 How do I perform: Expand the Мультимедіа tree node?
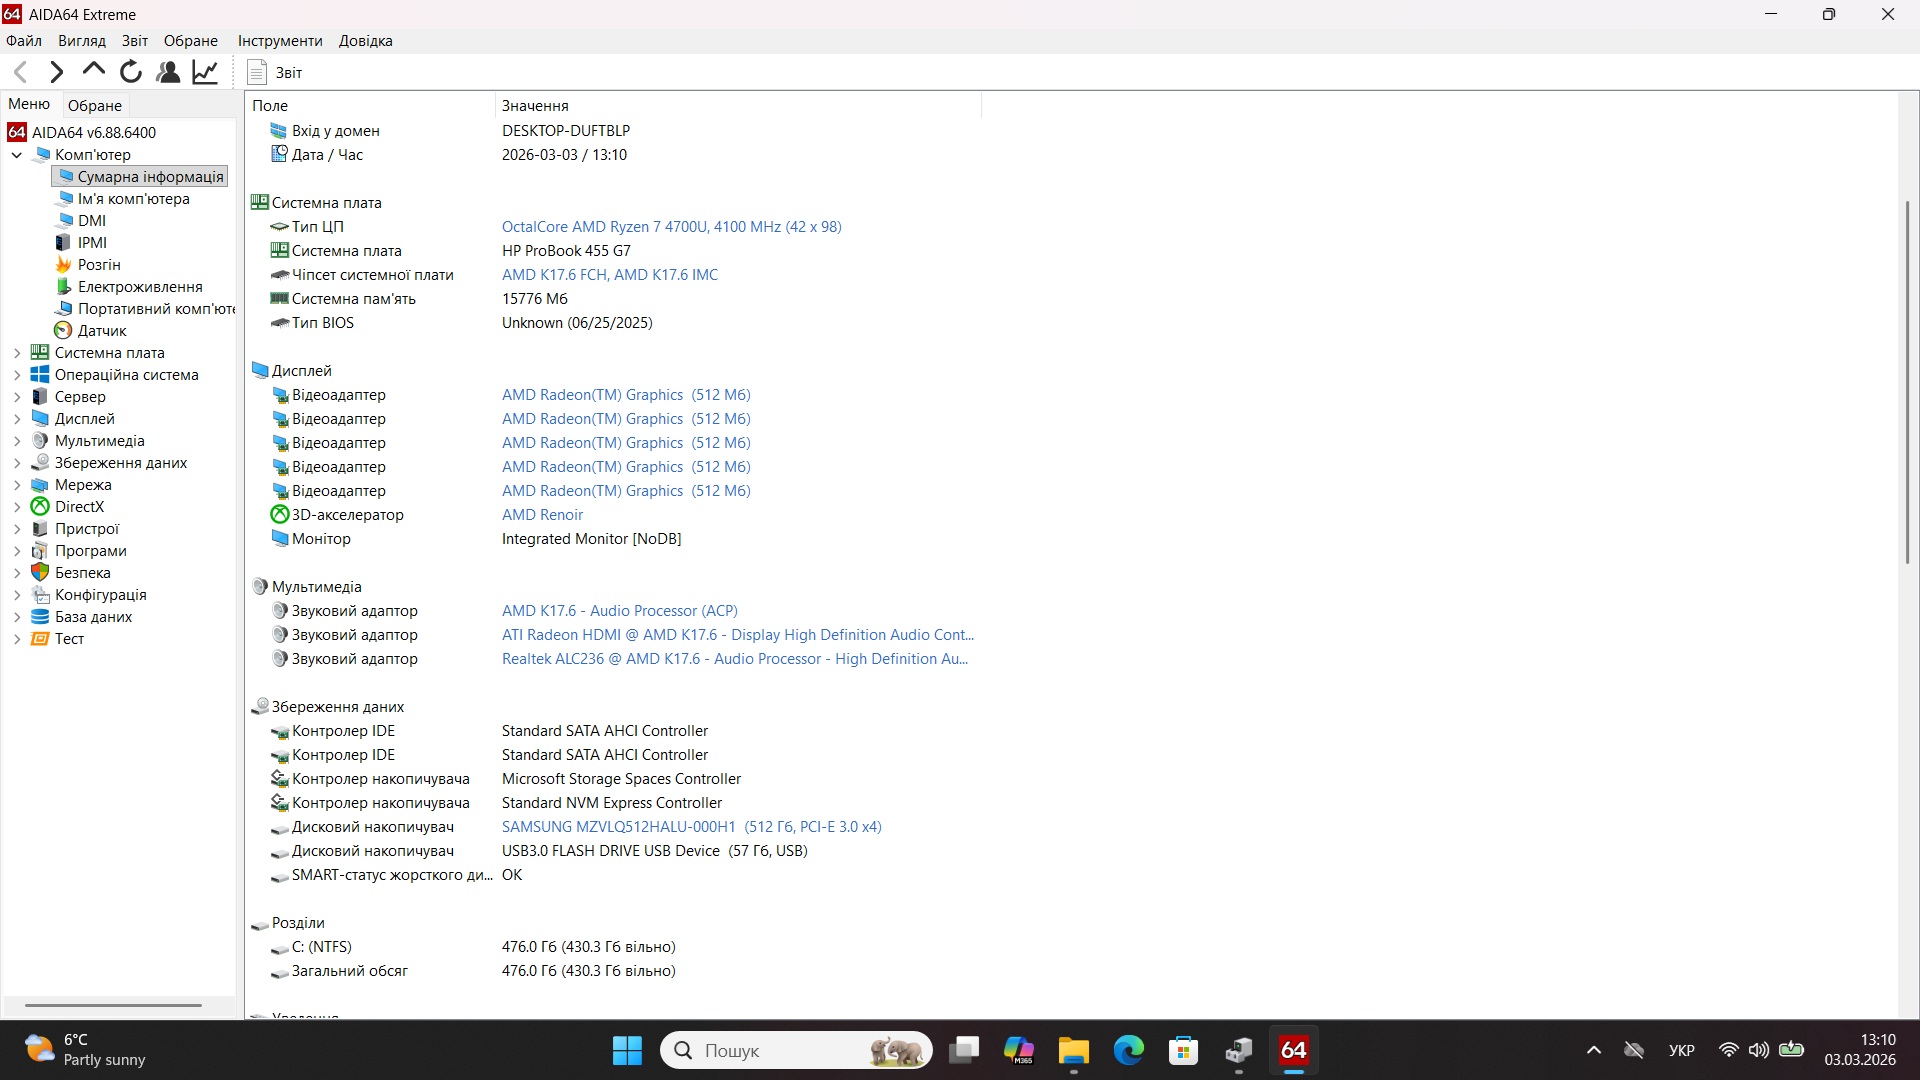click(16, 440)
